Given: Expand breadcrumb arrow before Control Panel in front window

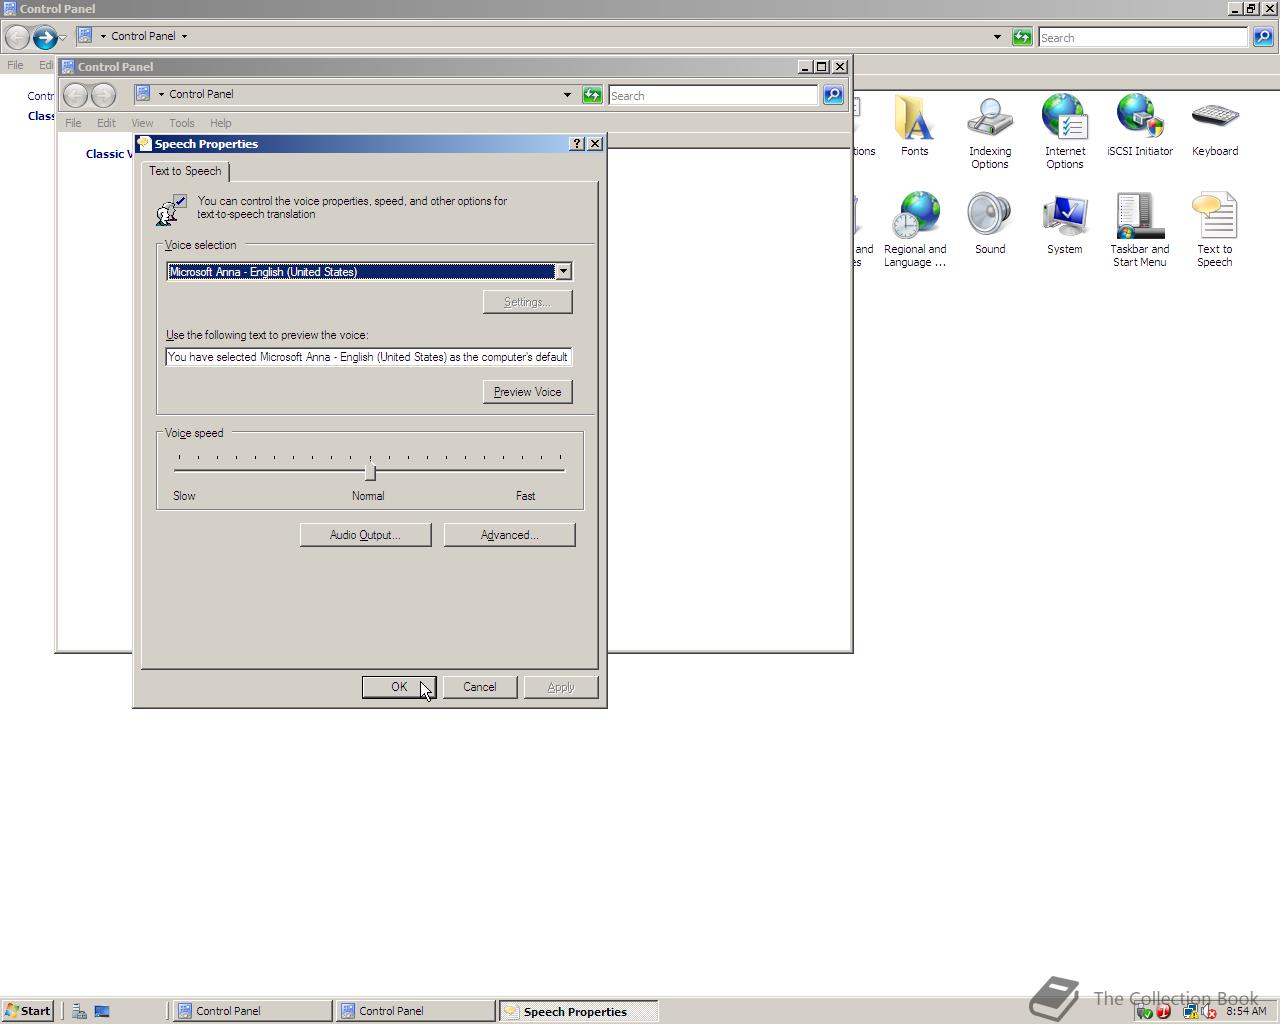Looking at the screenshot, I should coord(161,94).
